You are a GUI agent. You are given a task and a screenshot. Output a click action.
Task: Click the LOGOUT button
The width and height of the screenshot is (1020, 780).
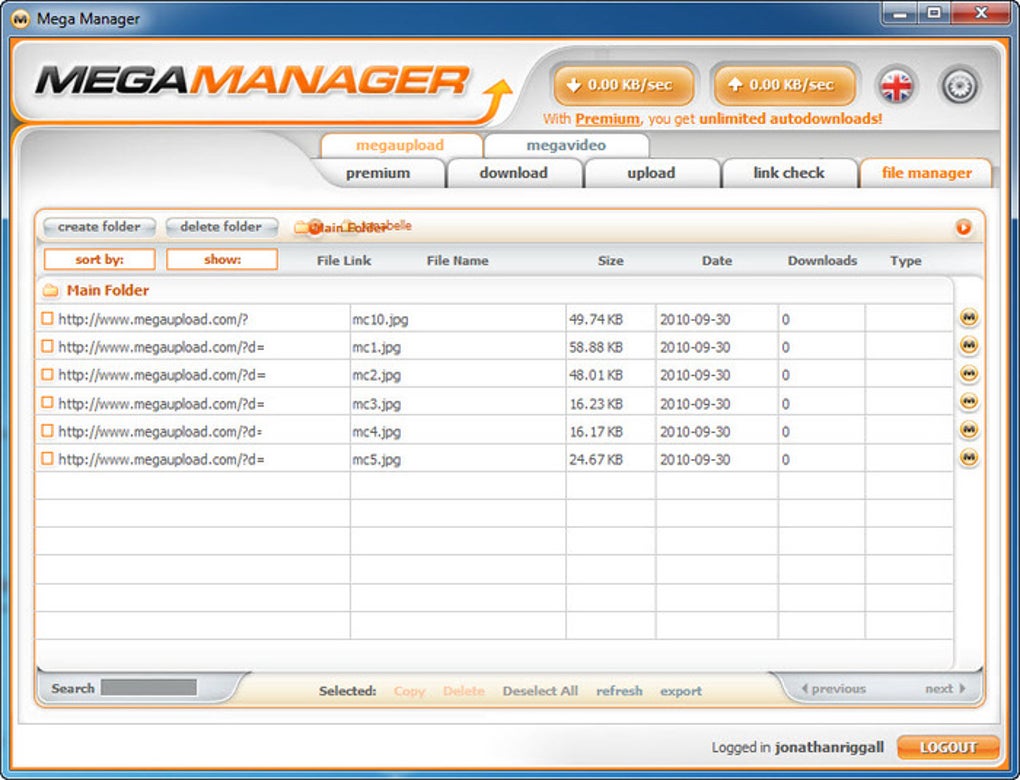point(946,747)
